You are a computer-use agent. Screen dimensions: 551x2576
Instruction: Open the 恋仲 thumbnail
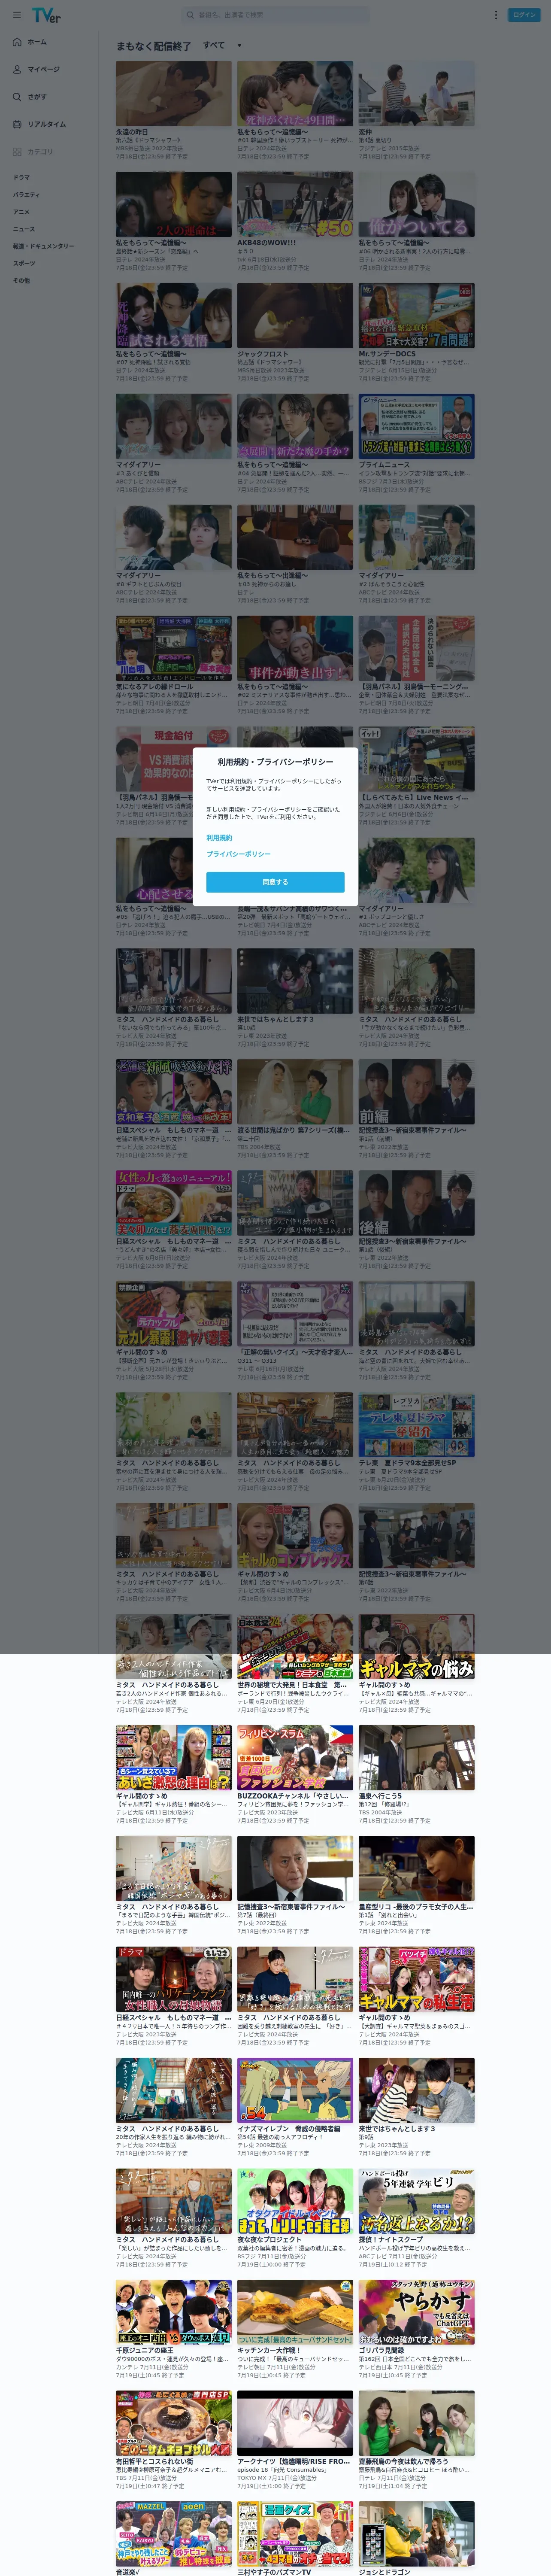pyautogui.click(x=417, y=94)
